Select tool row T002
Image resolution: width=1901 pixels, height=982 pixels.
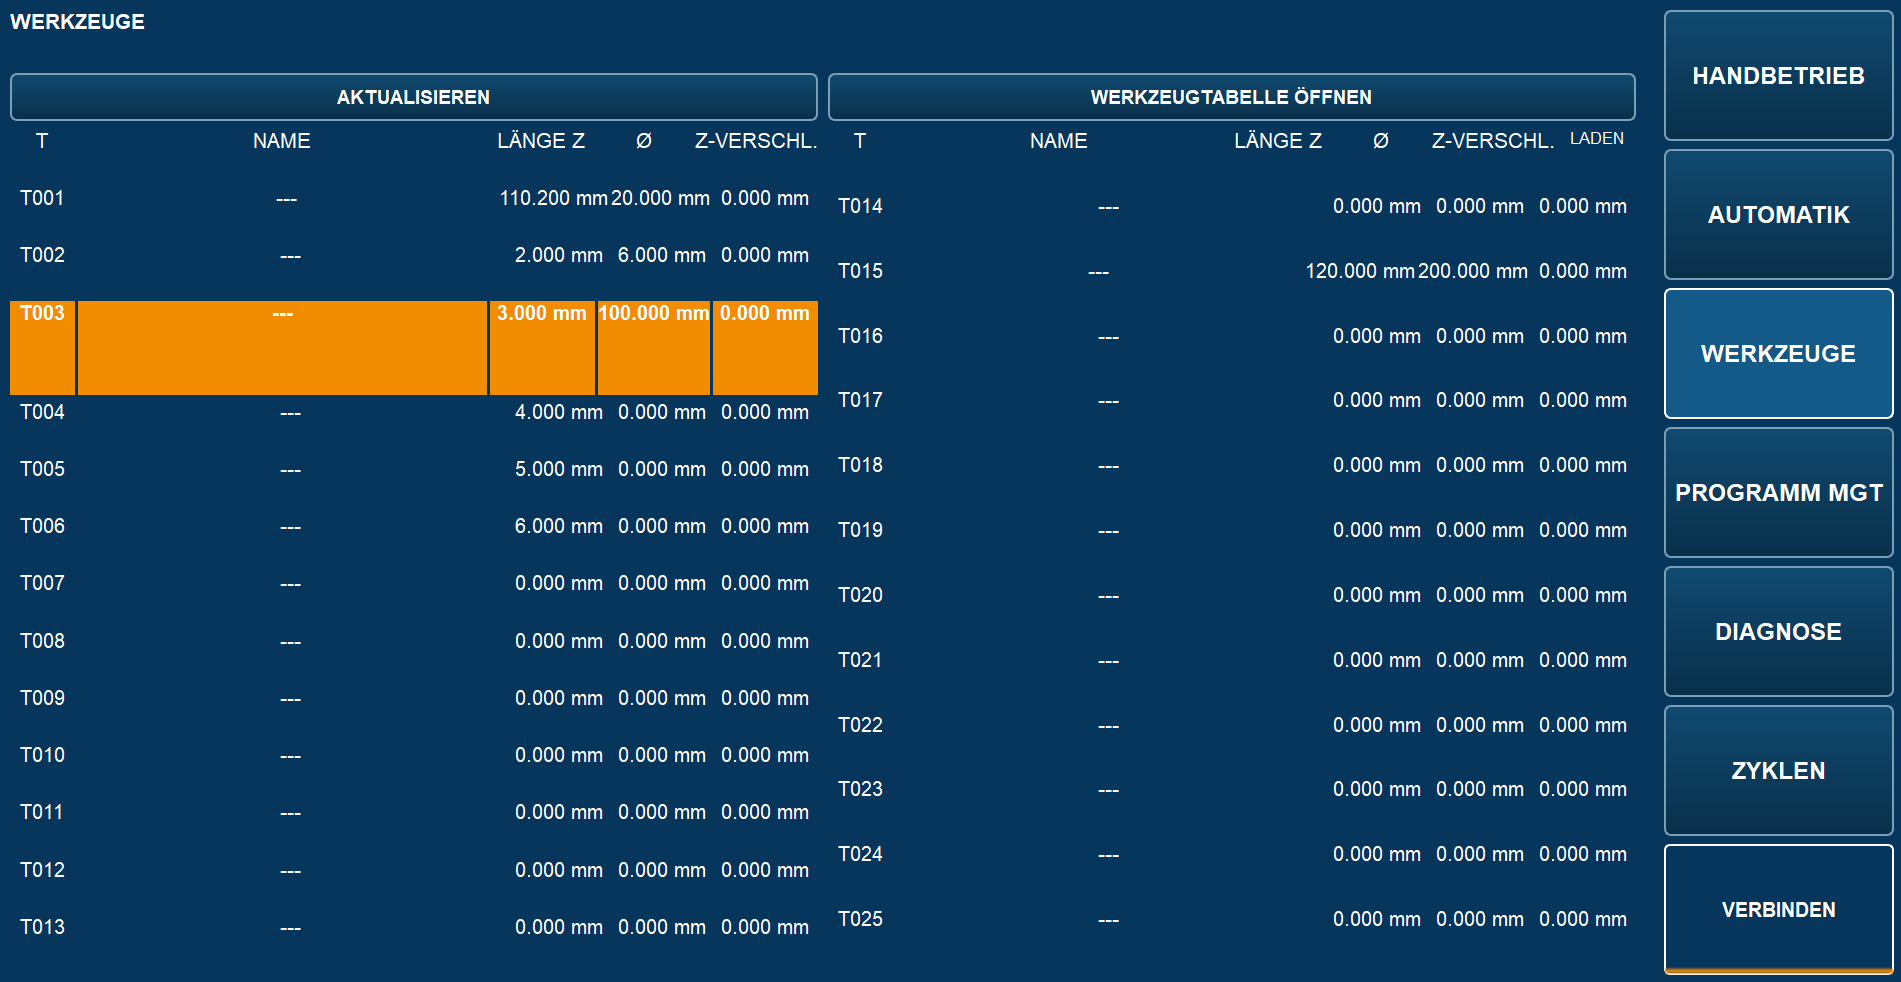pos(414,255)
